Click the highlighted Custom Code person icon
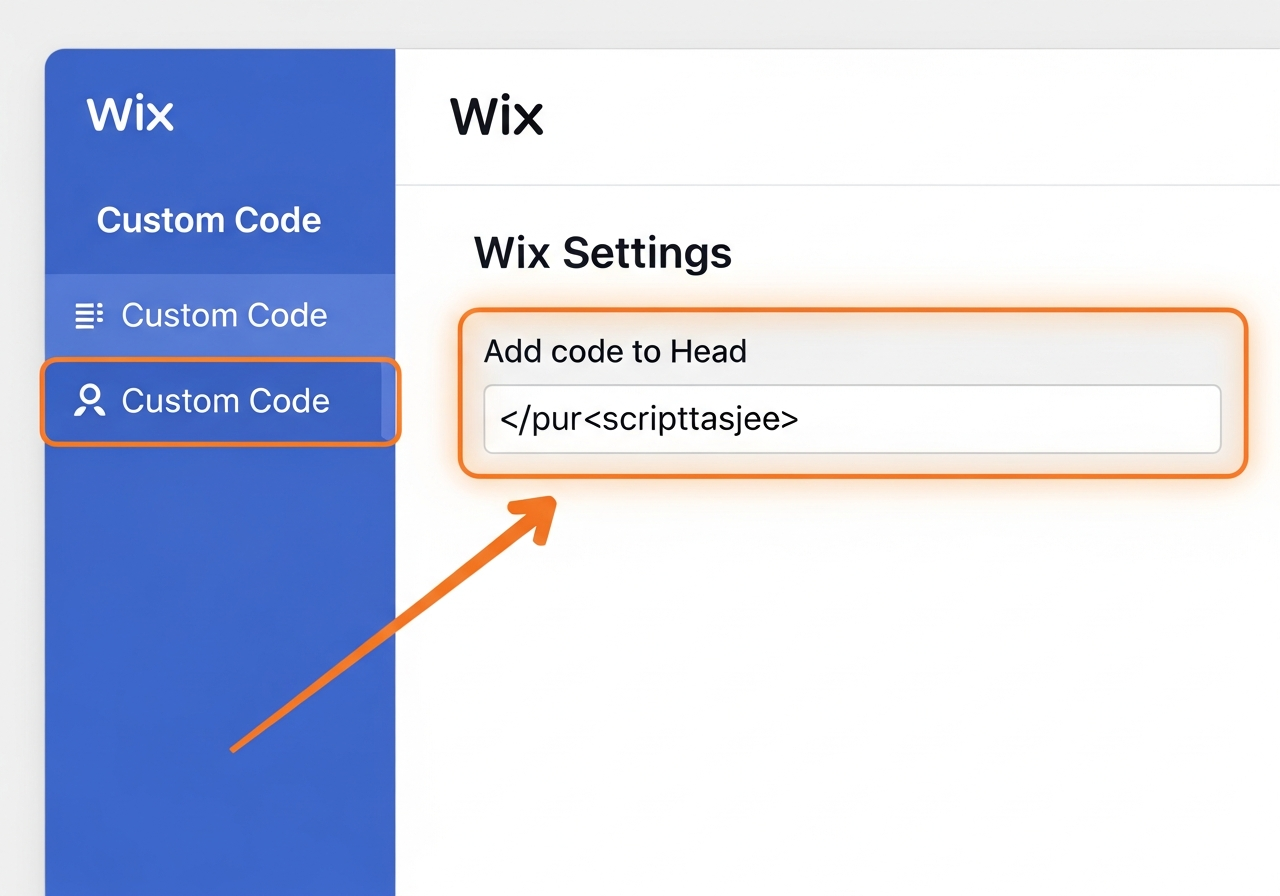The width and height of the screenshot is (1280, 896). pyautogui.click(x=88, y=401)
